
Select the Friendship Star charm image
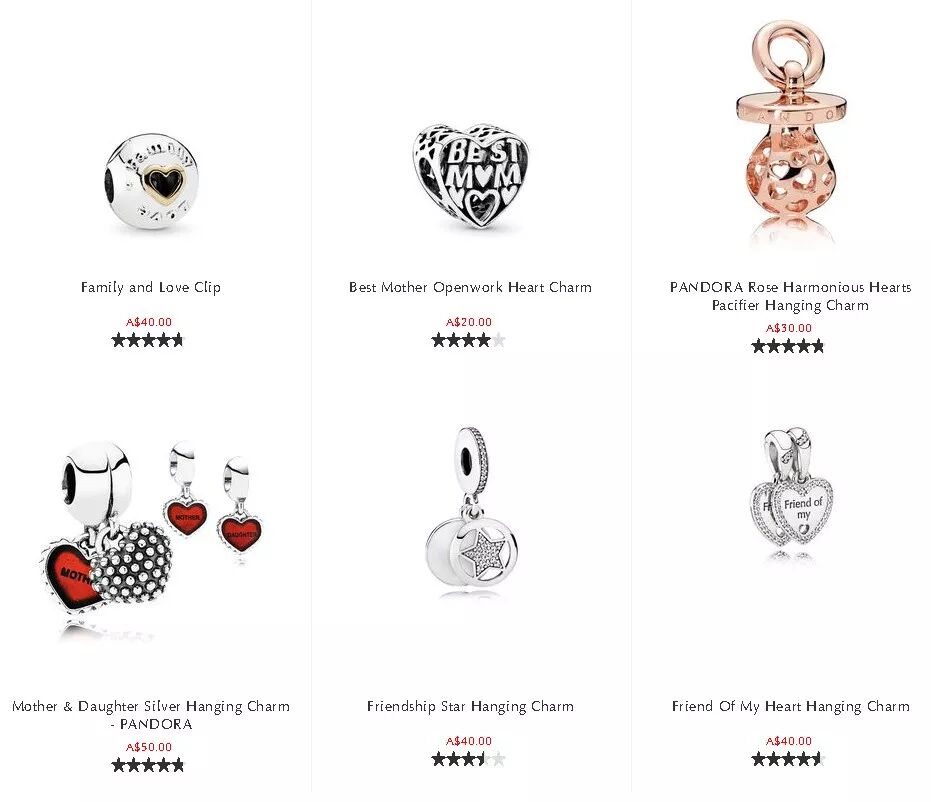click(x=471, y=509)
